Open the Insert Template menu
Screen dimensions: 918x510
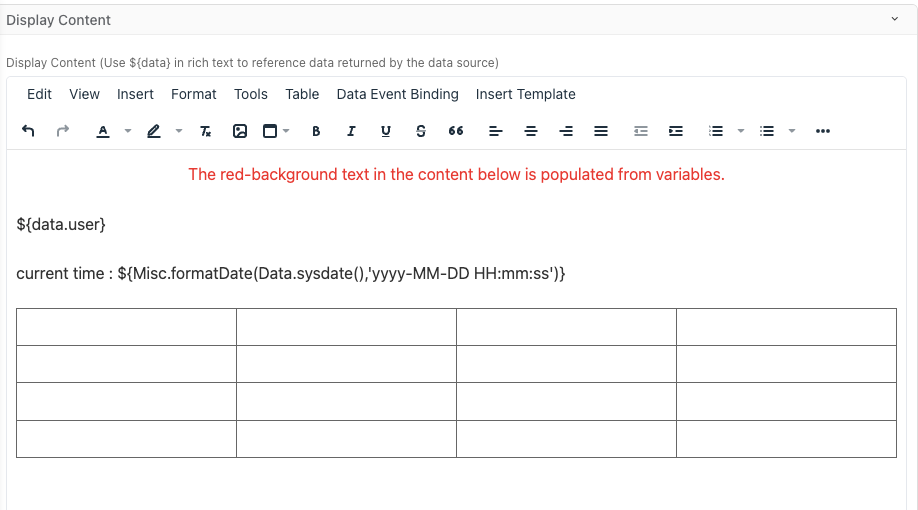pyautogui.click(x=525, y=94)
